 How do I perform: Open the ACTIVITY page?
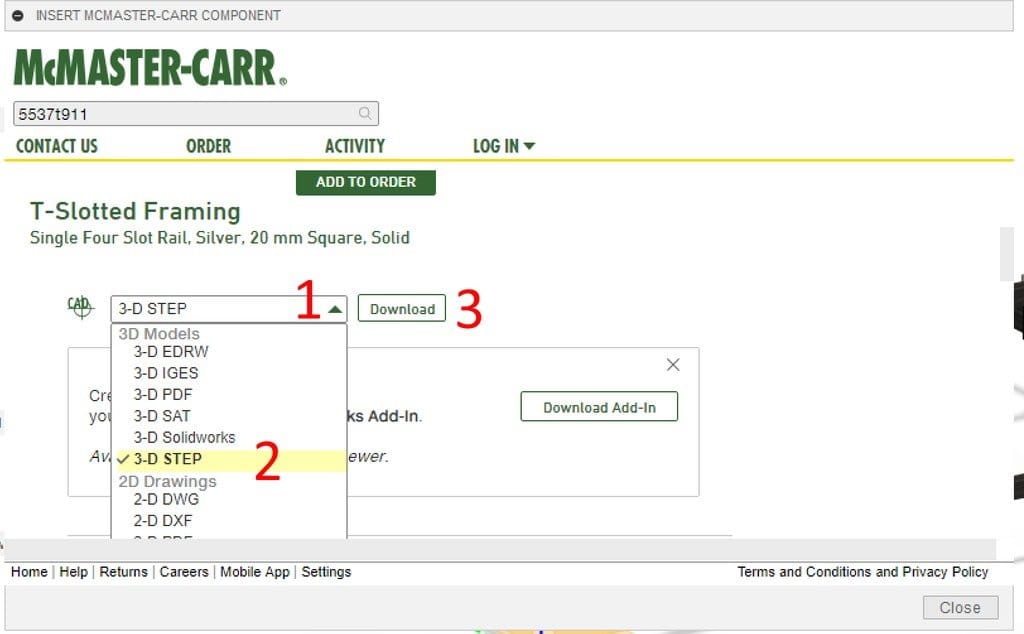pyautogui.click(x=355, y=146)
